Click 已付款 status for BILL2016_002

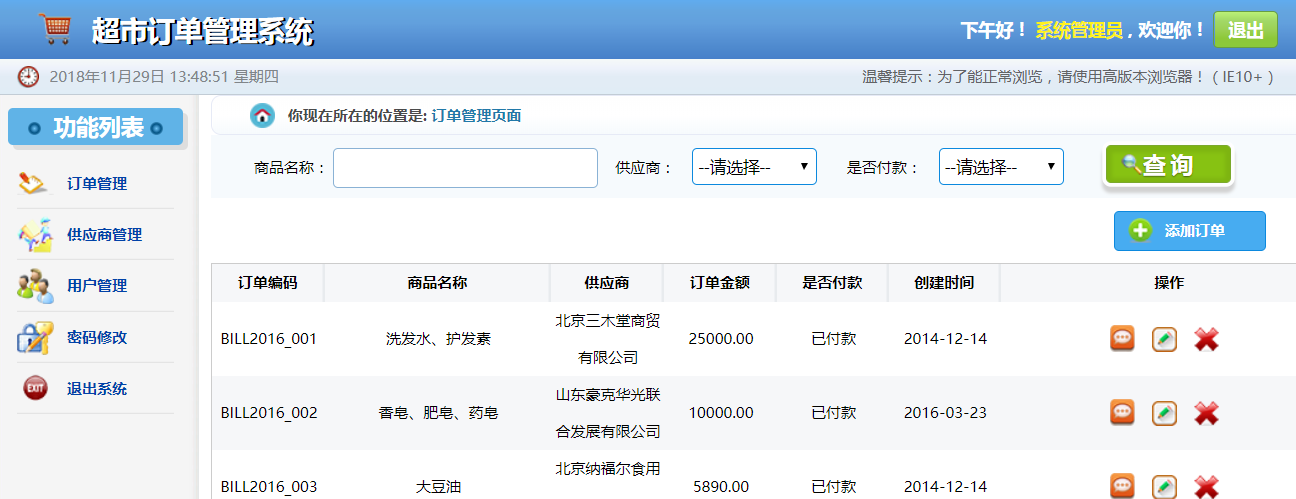[833, 413]
